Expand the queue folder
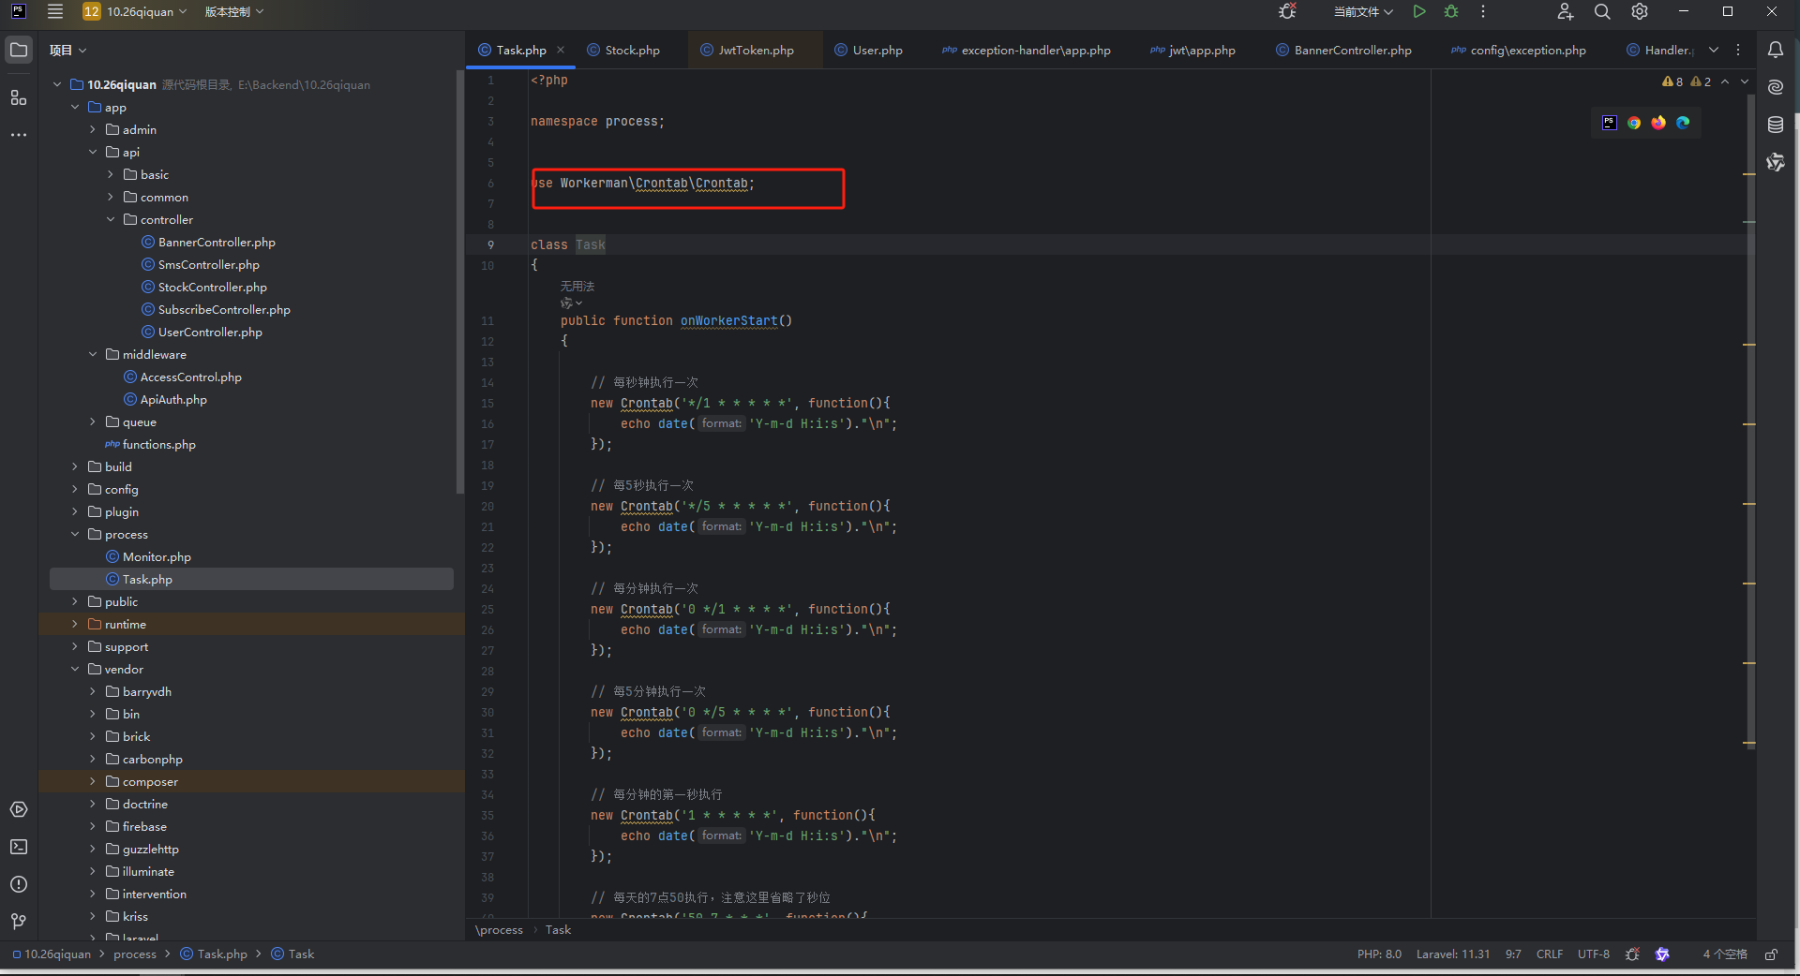 coord(93,422)
